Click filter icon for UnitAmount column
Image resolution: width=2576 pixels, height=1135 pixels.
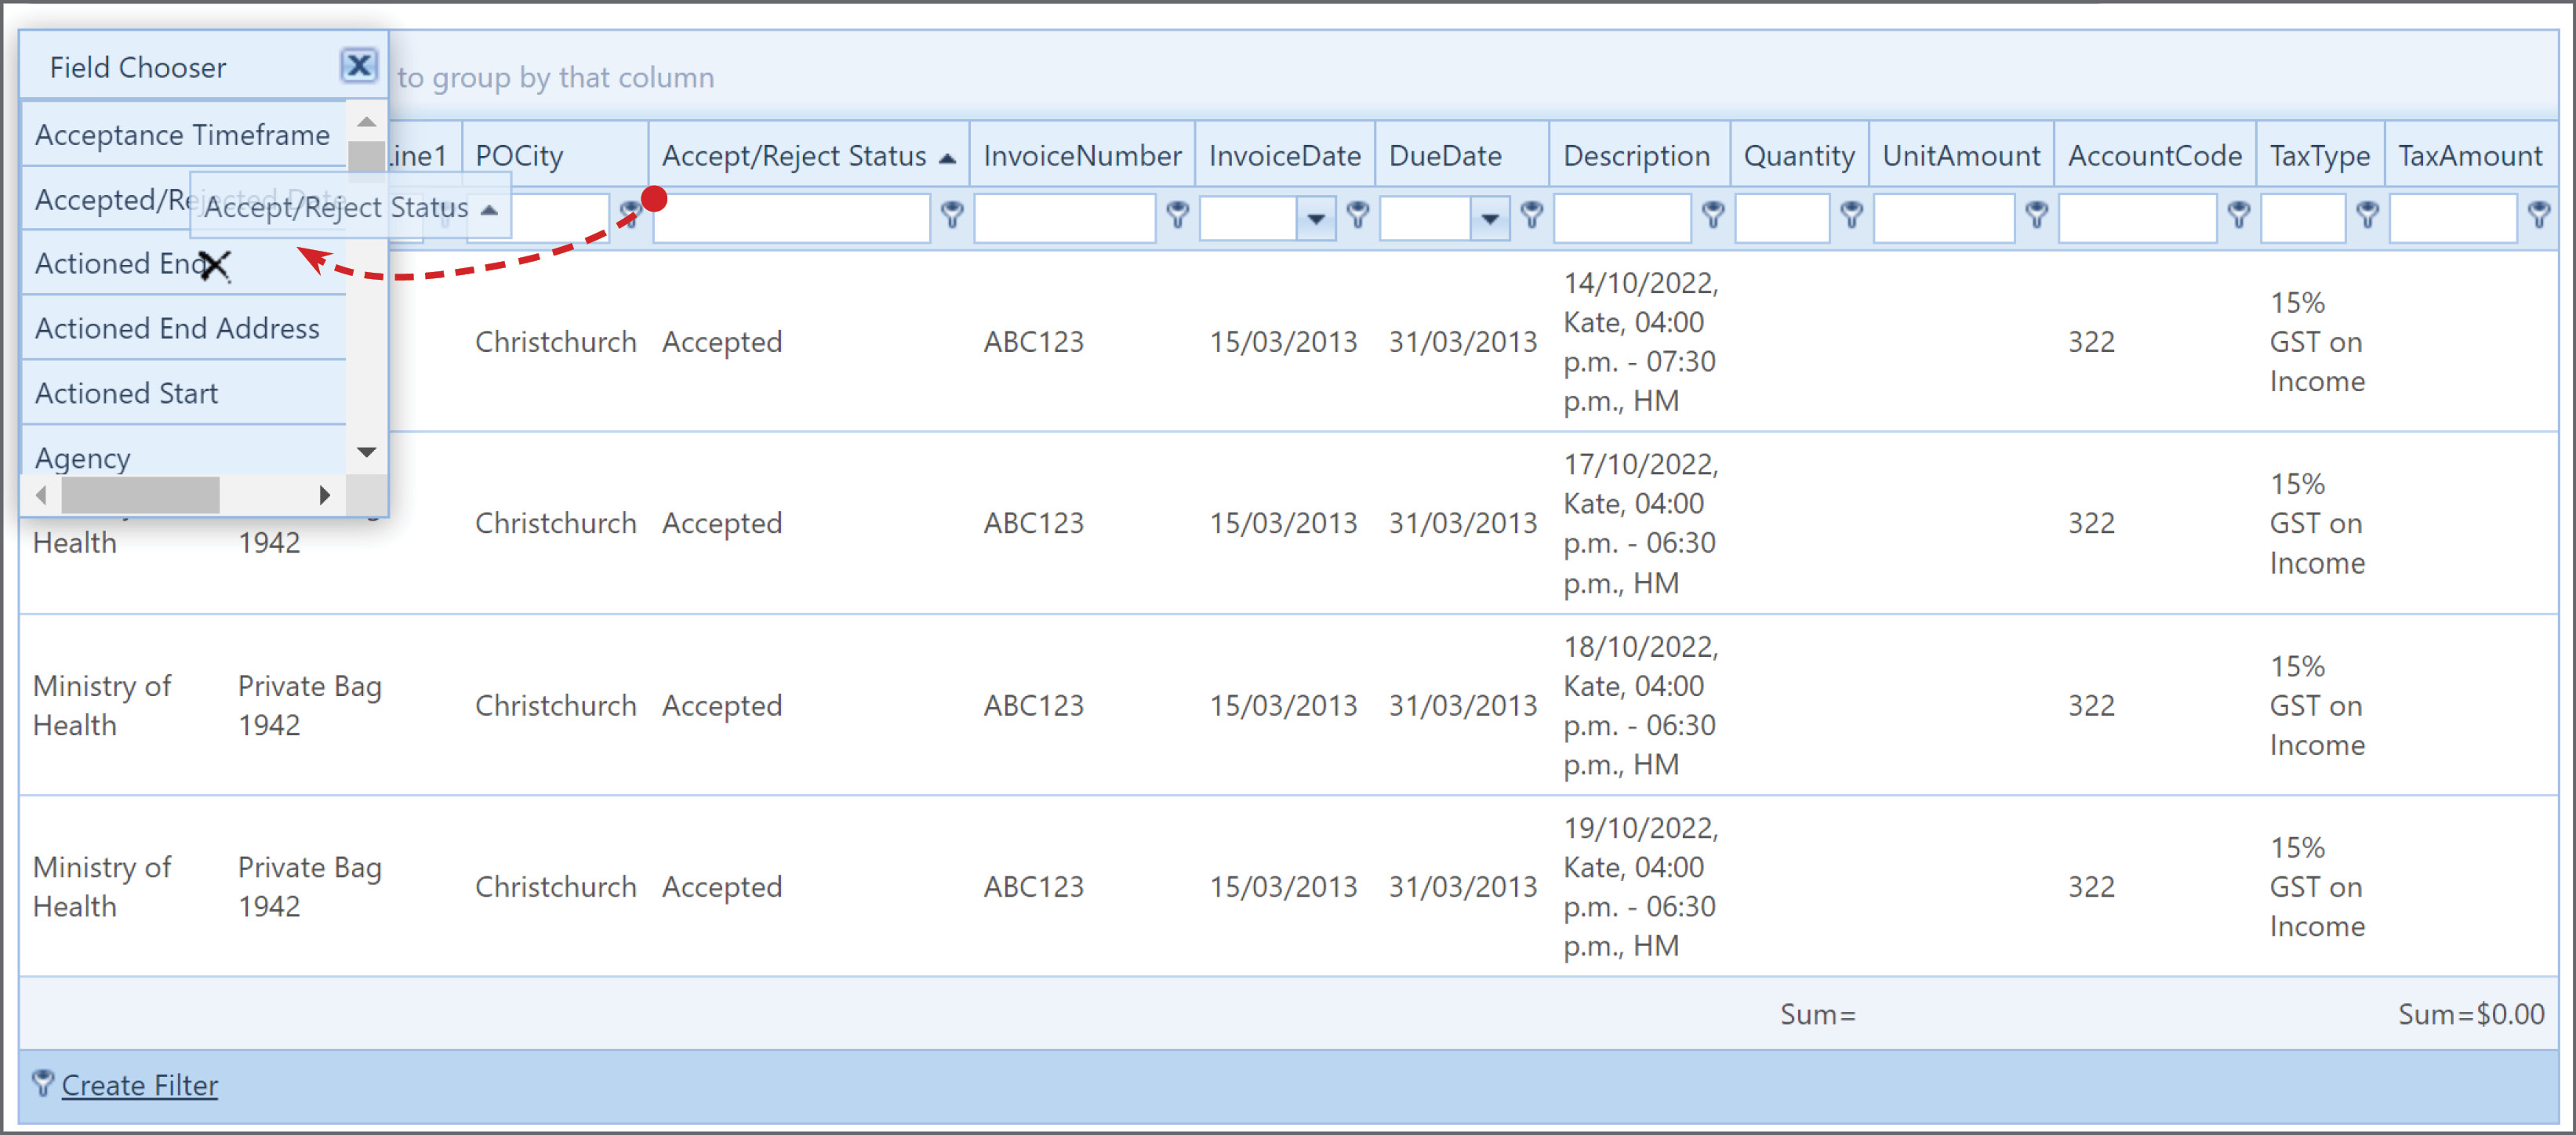2037,214
